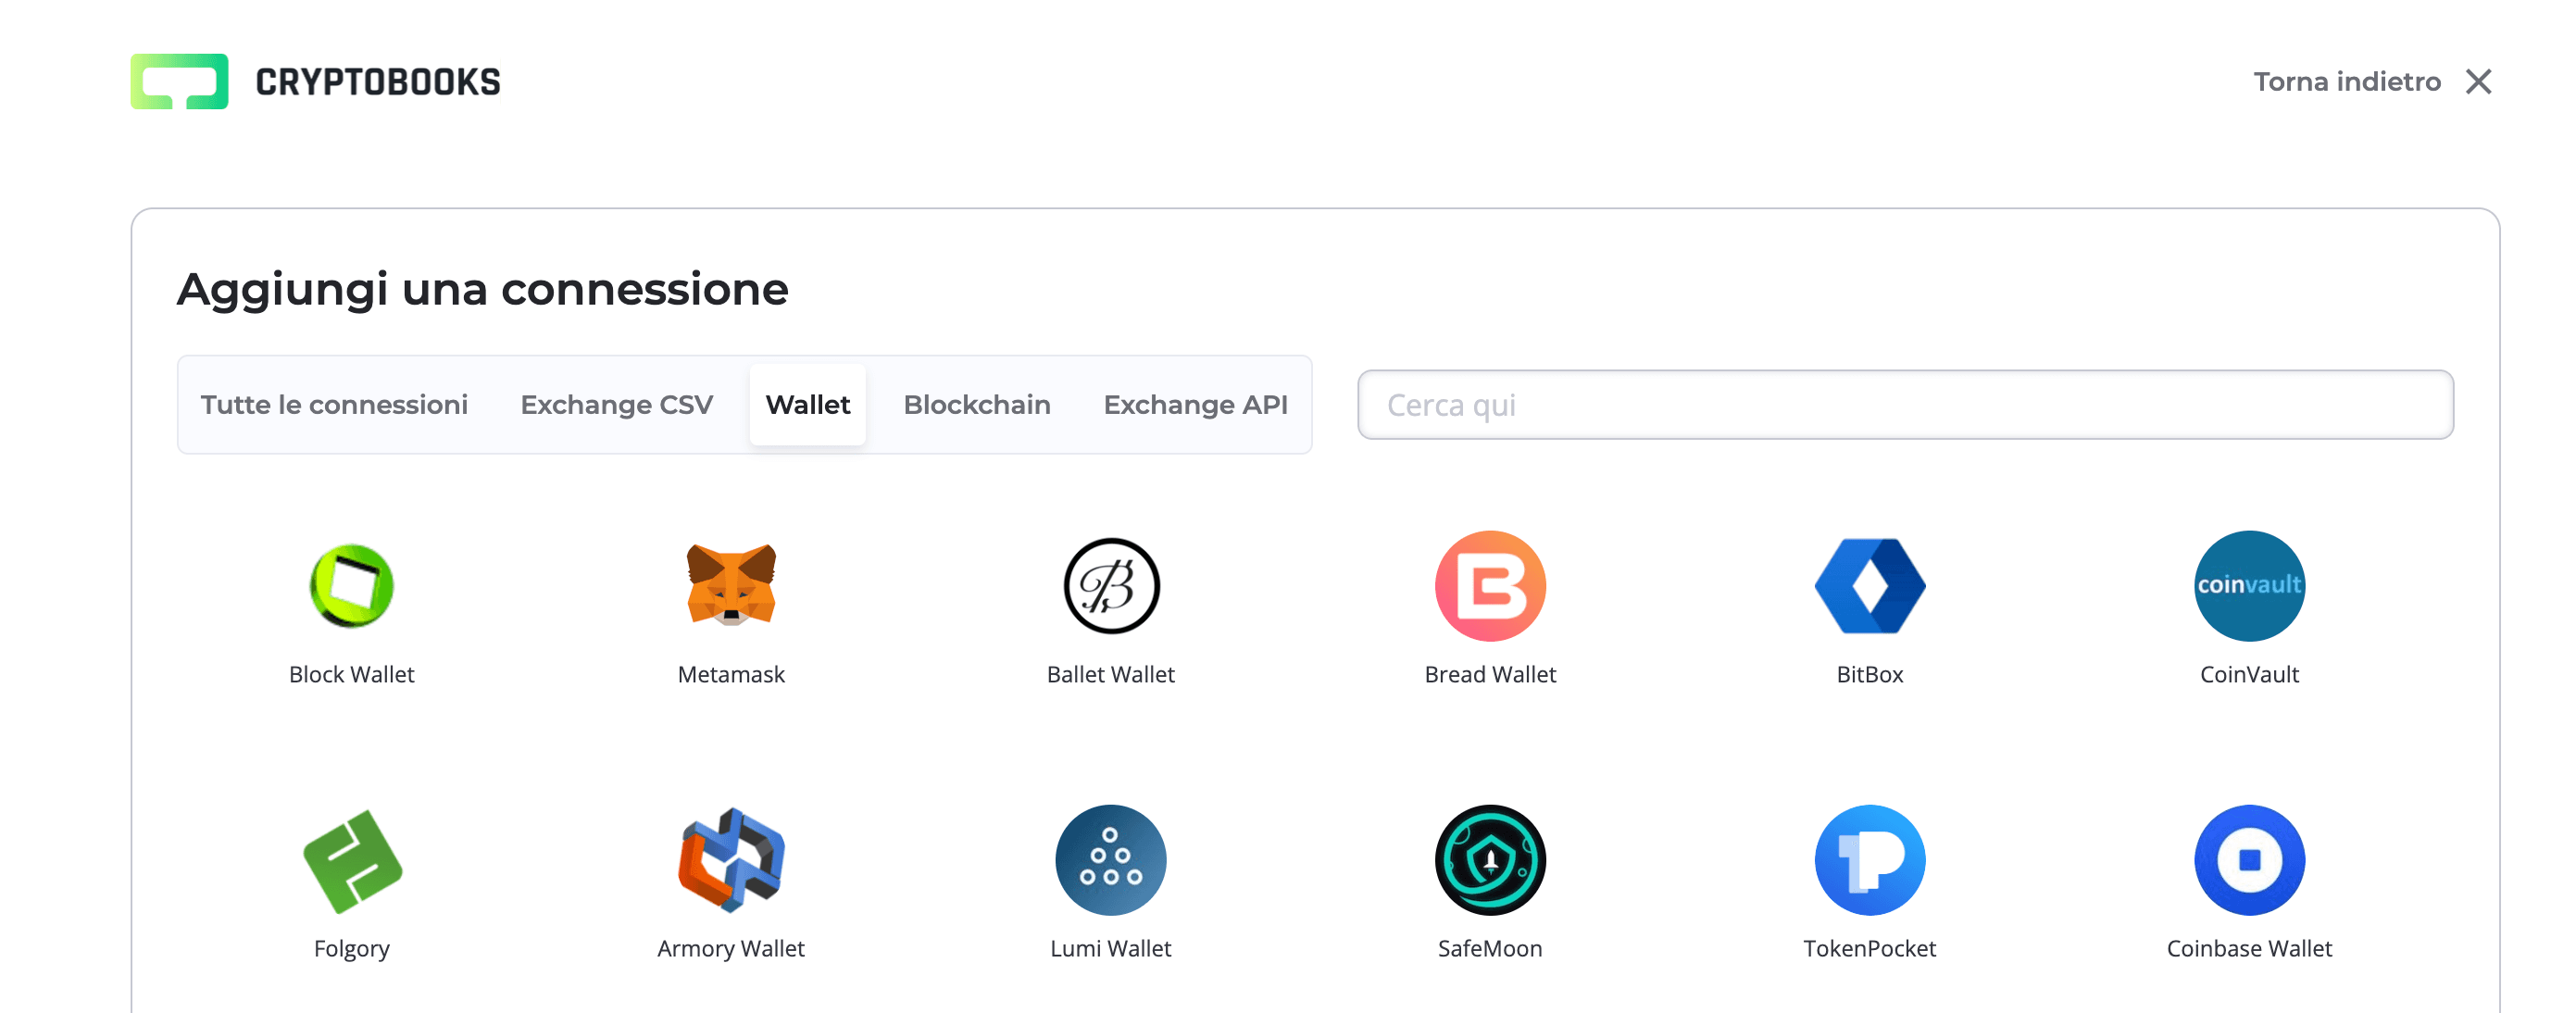Select the Folgory green icon
The height and width of the screenshot is (1013, 2576).
click(x=351, y=860)
